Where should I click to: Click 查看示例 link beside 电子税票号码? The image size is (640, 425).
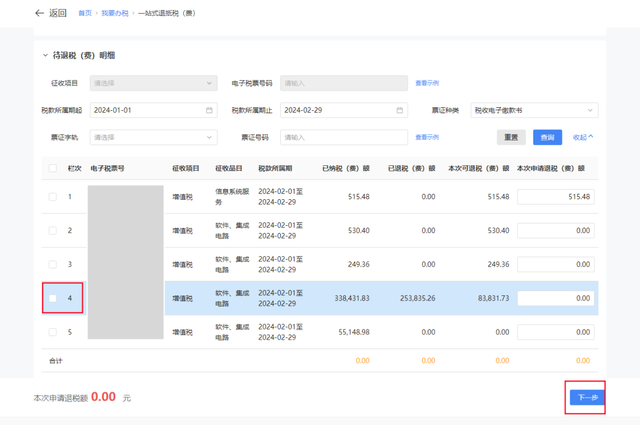(427, 83)
